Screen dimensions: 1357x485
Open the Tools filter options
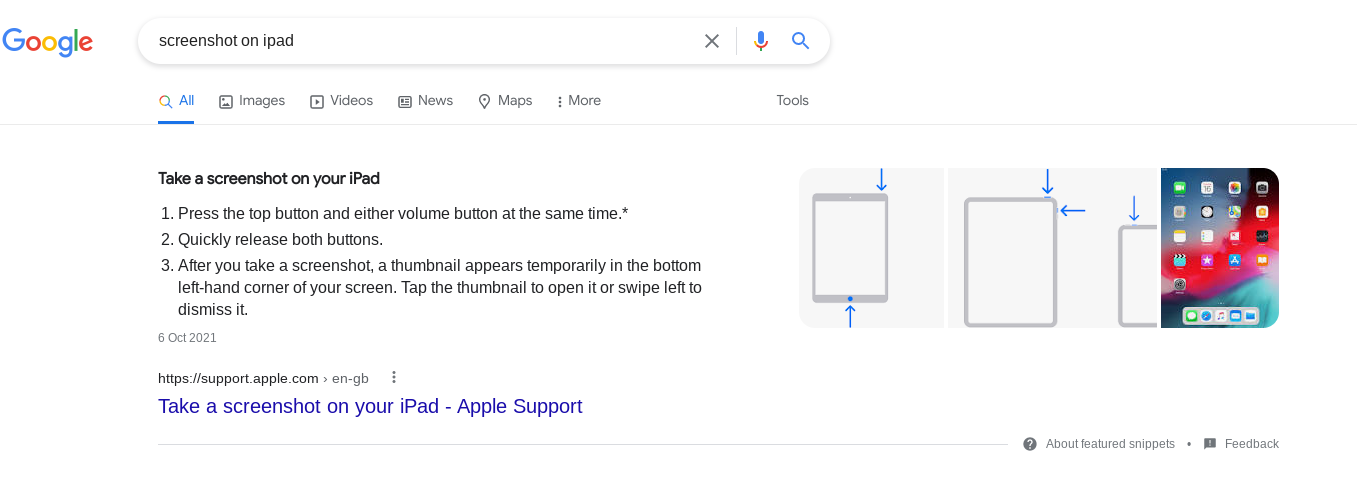(792, 100)
